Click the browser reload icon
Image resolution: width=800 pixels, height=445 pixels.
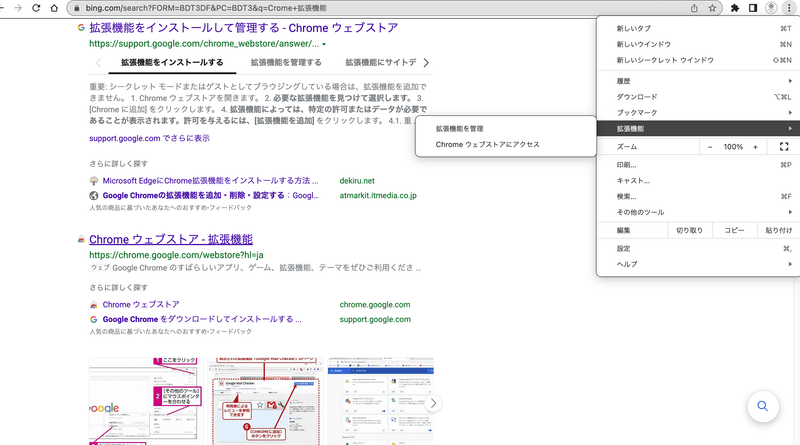36,8
